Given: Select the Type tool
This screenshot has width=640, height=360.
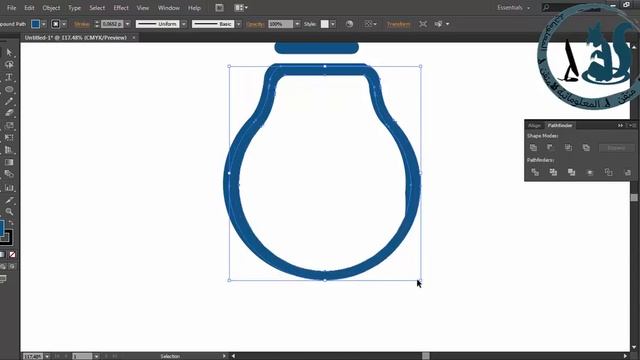Looking at the screenshot, I should (9, 77).
